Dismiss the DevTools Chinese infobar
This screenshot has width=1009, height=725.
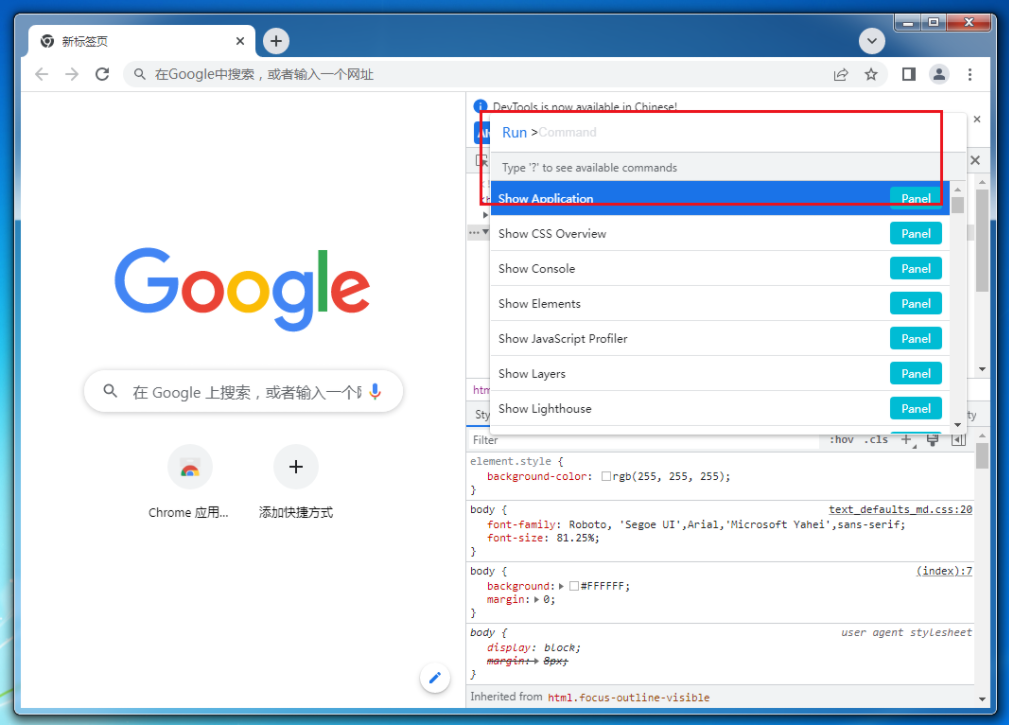click(977, 119)
